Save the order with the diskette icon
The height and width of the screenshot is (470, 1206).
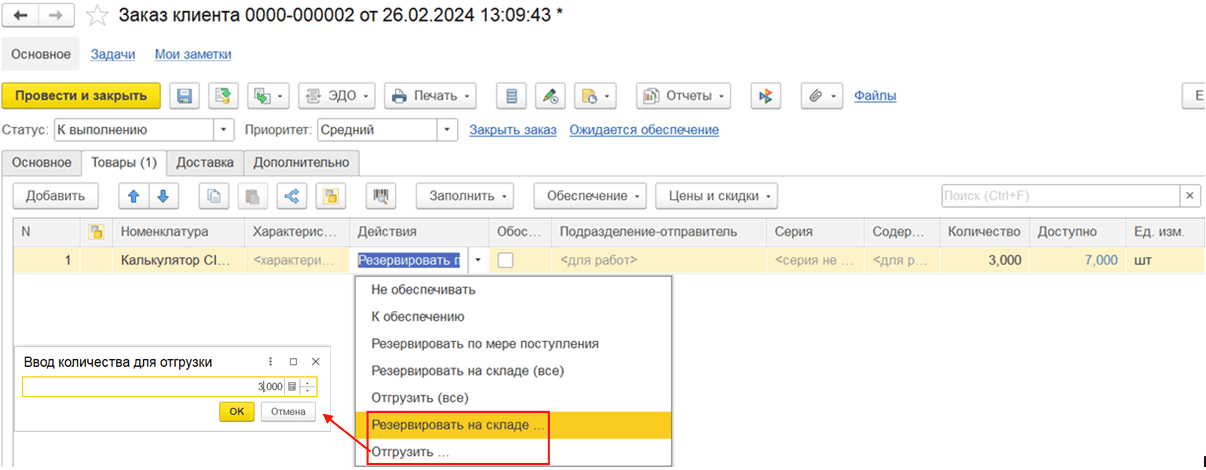184,96
